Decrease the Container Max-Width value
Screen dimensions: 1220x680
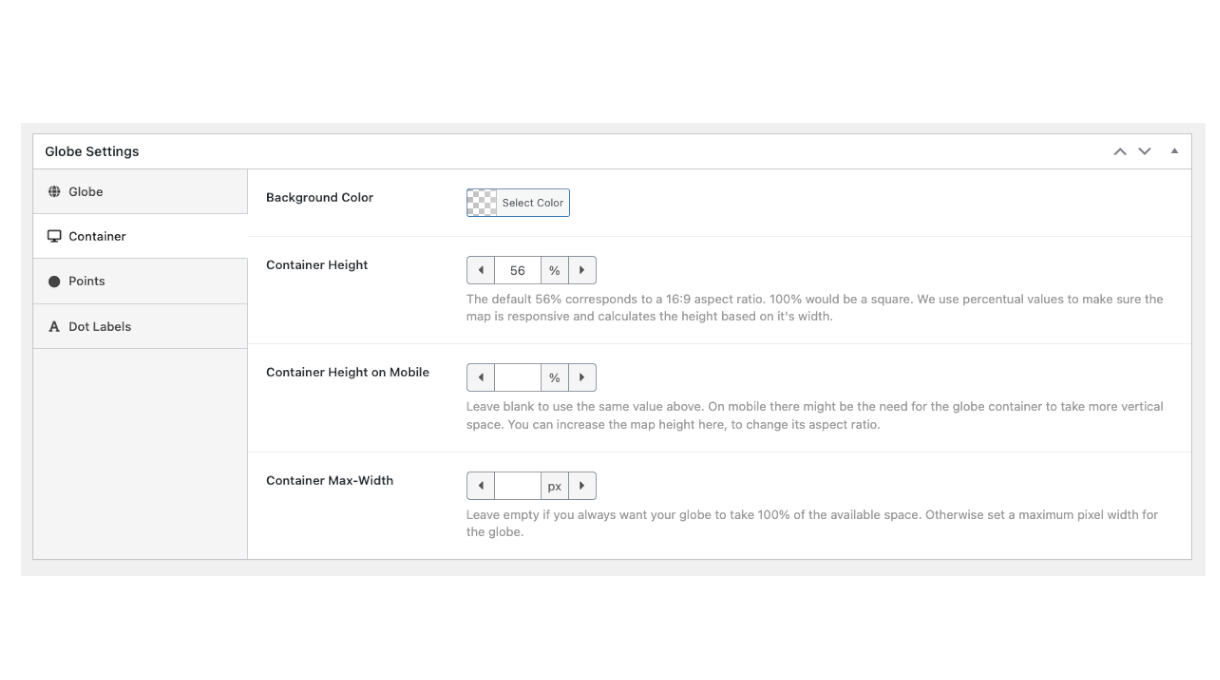481,486
